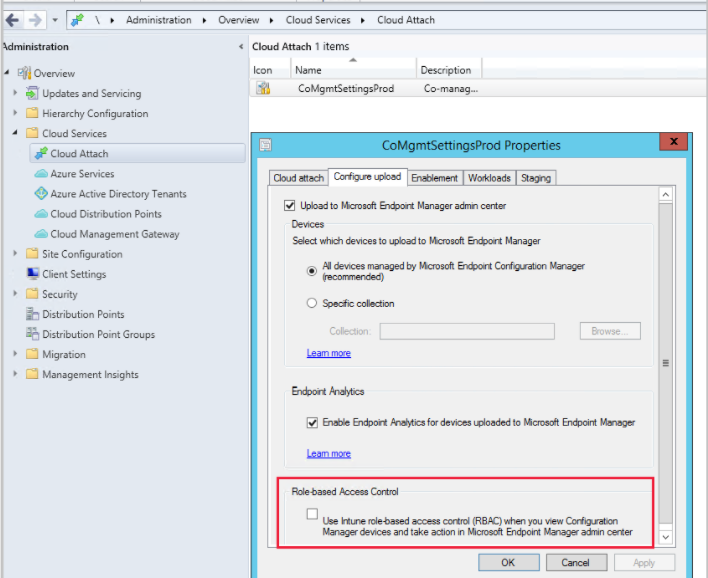Click Administration in the breadcrumb
The height and width of the screenshot is (578, 708).
(x=158, y=20)
